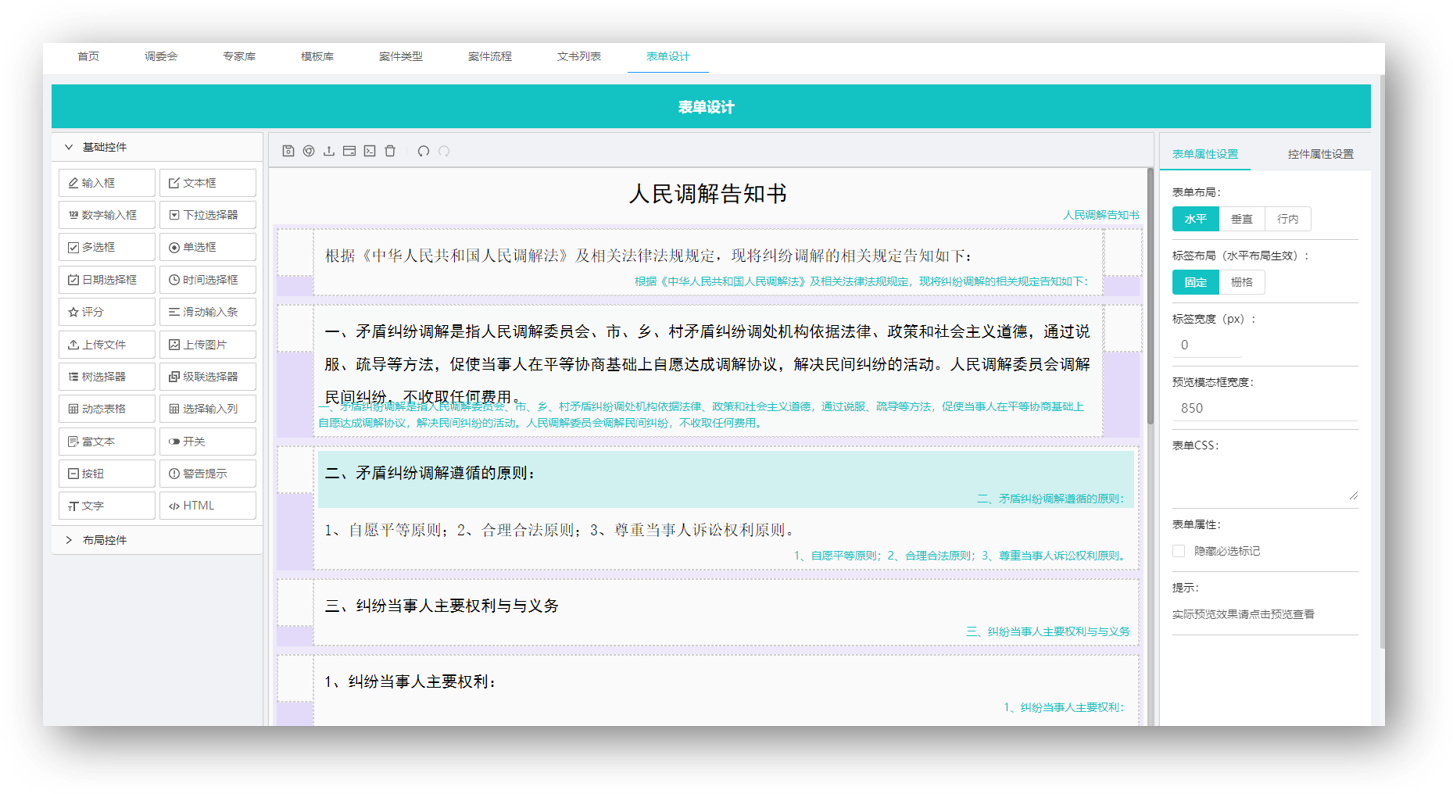Select the 时间选择框 widget

point(207,280)
